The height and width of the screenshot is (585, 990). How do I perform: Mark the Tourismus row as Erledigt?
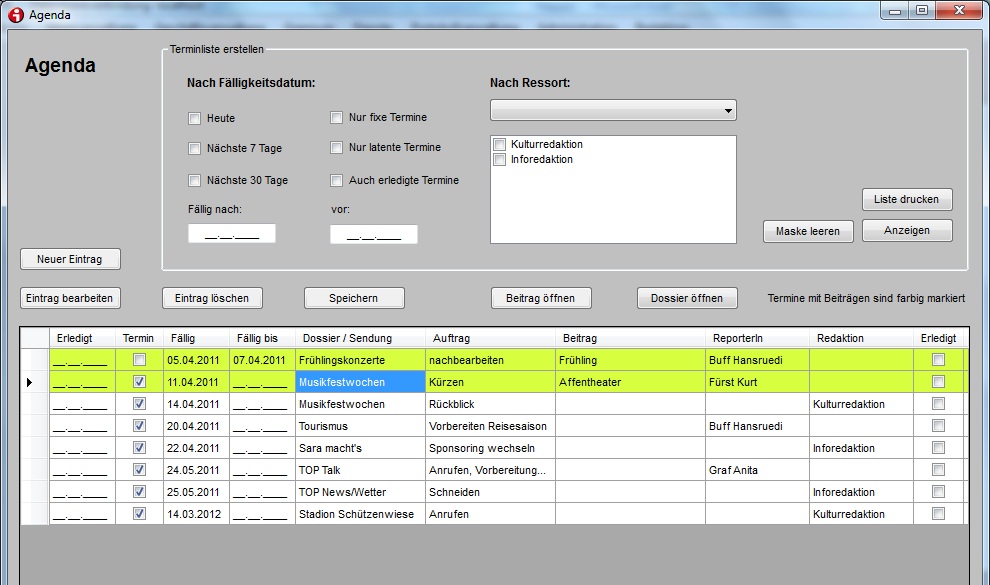[938, 426]
